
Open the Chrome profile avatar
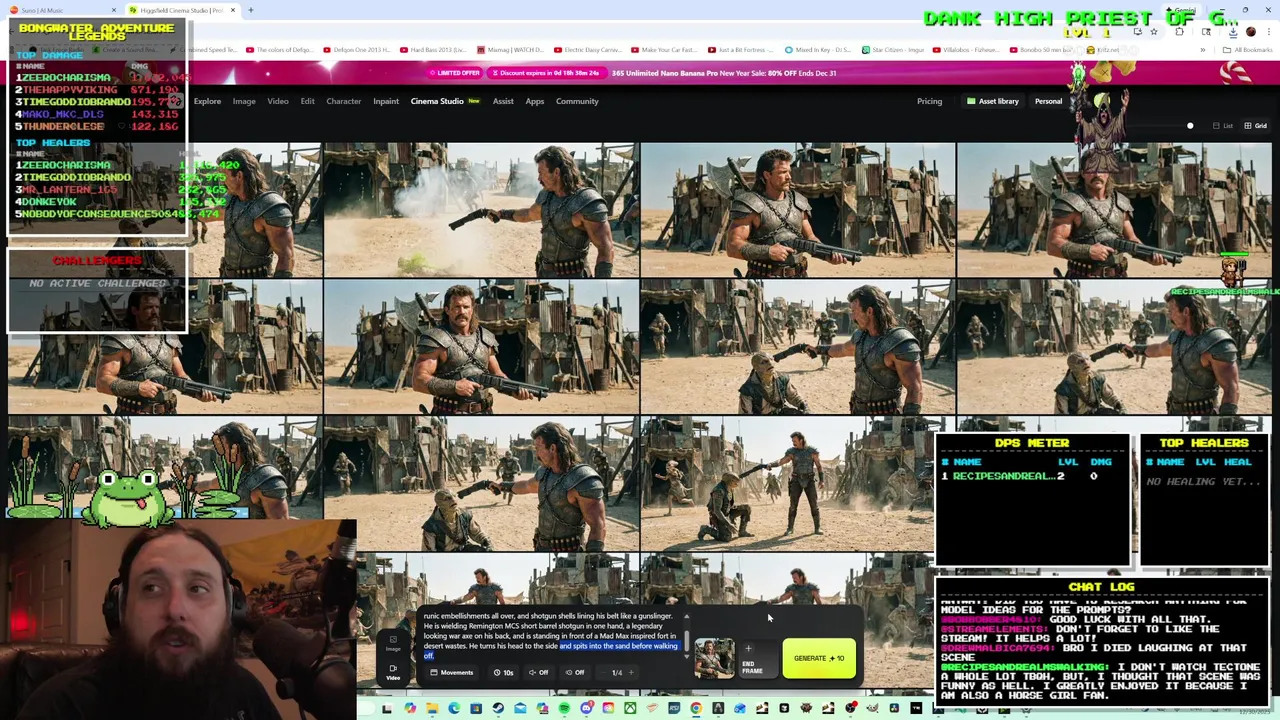click(x=1250, y=31)
